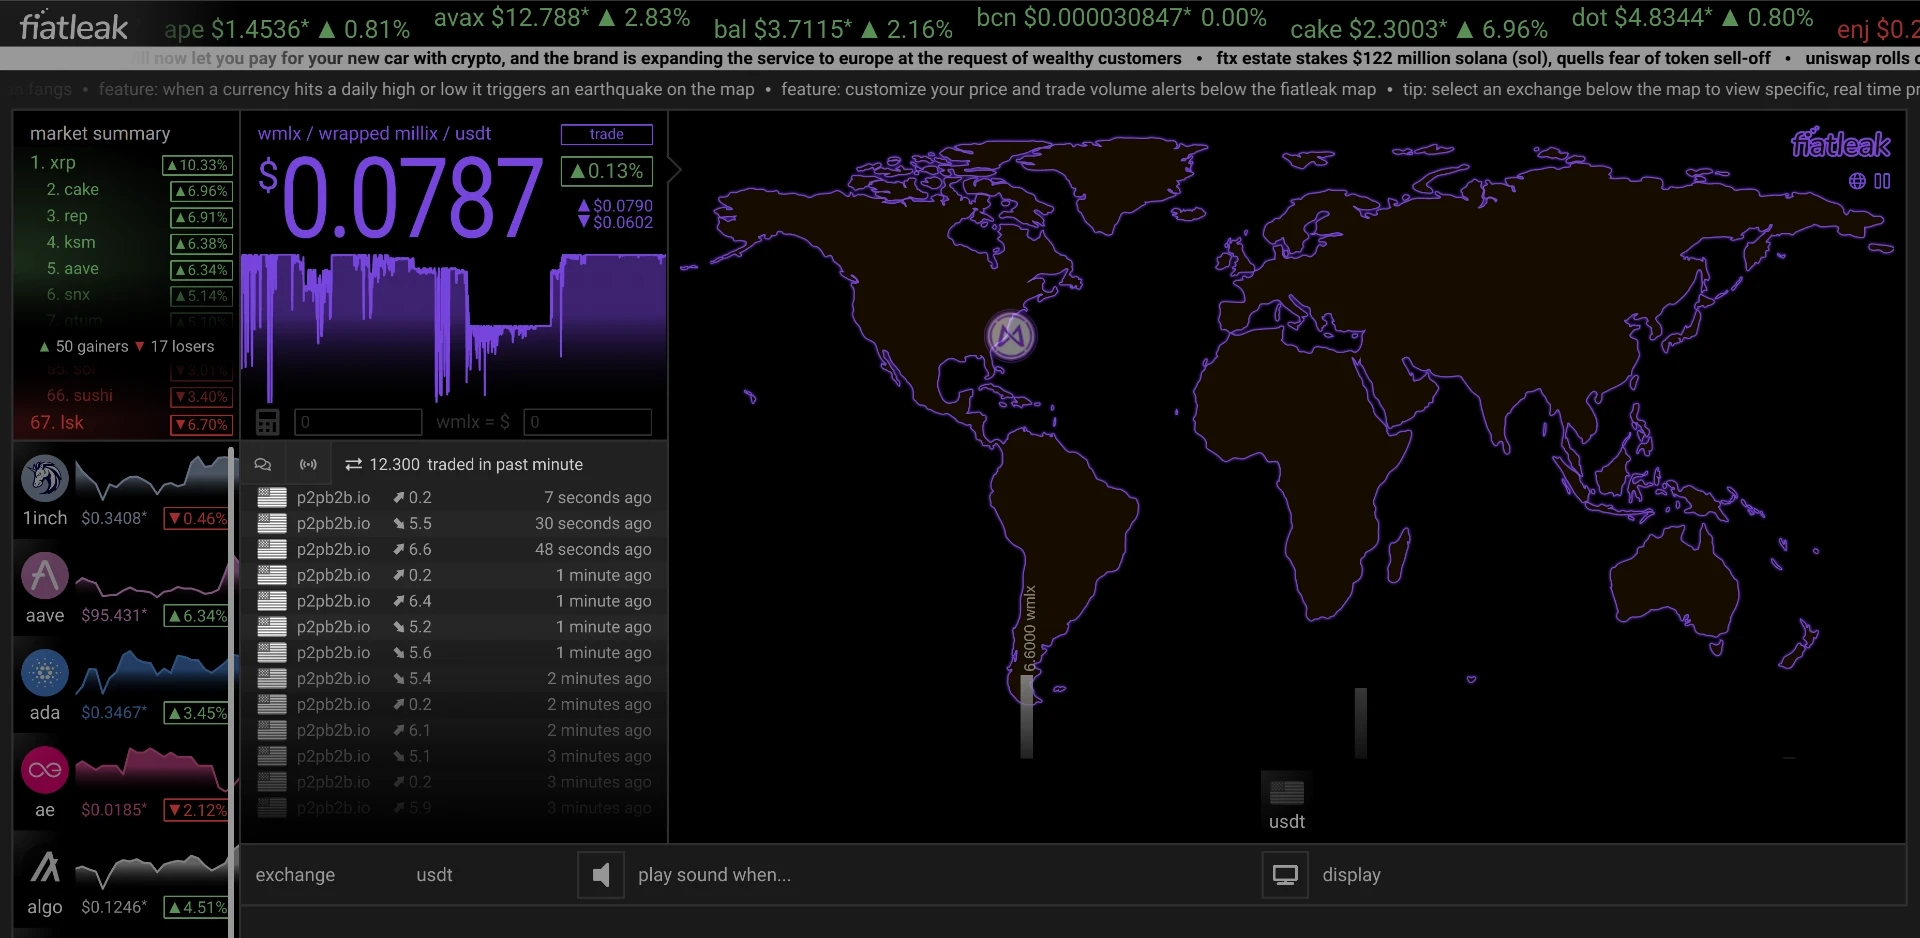Click the trade button
This screenshot has height=938, width=1920.
click(607, 134)
